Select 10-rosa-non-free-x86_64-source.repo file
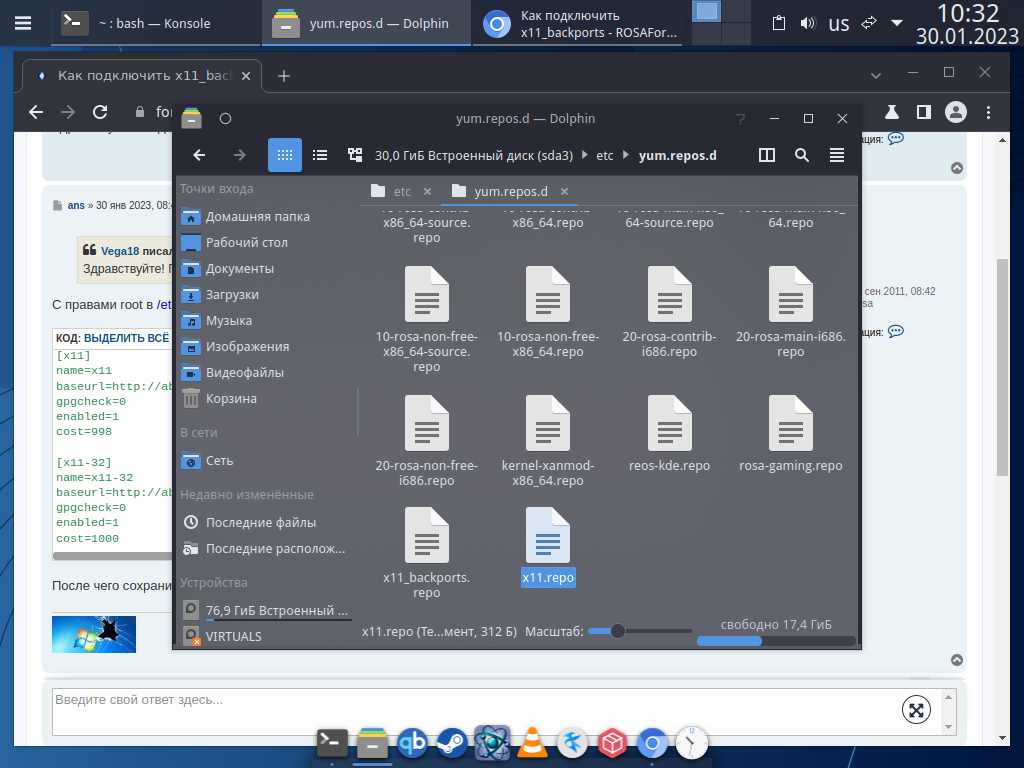The image size is (1024, 768). 426,319
